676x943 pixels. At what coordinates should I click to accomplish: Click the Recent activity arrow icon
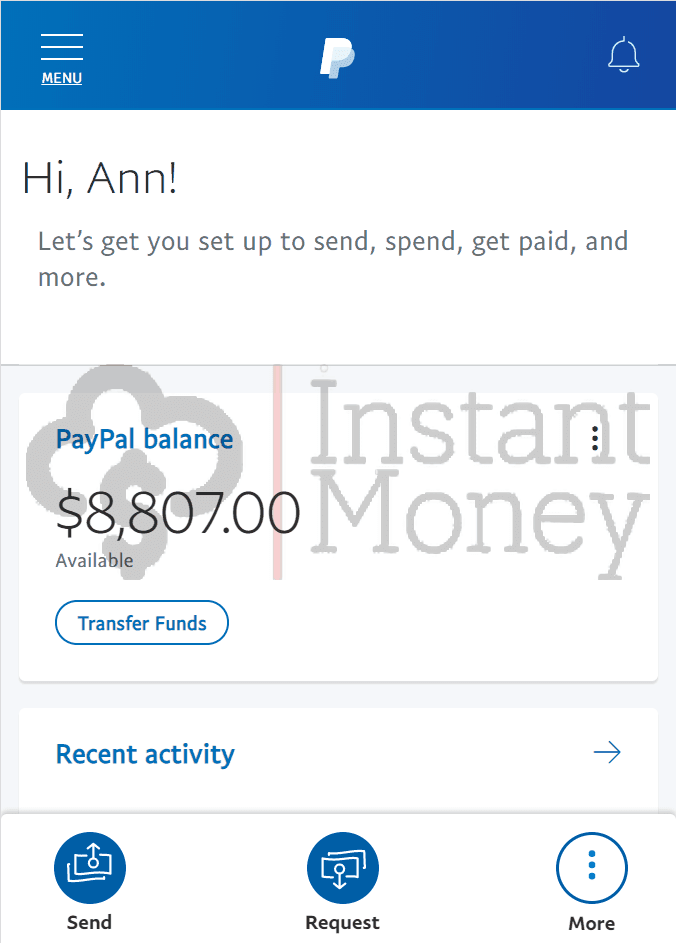[x=607, y=752]
